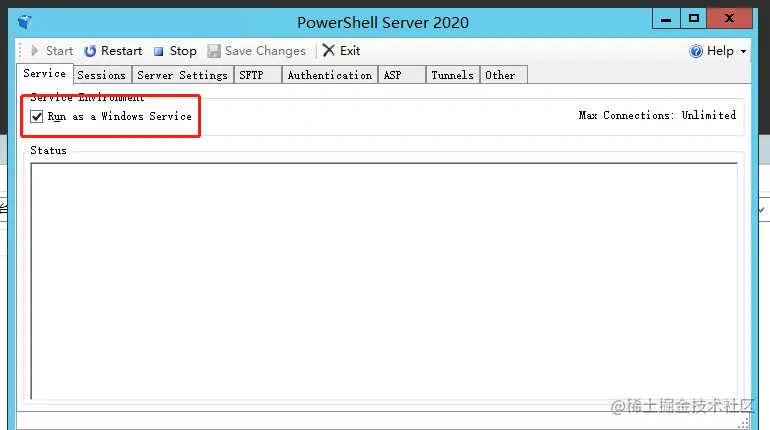
Task: Open the Help menu
Action: (717, 51)
